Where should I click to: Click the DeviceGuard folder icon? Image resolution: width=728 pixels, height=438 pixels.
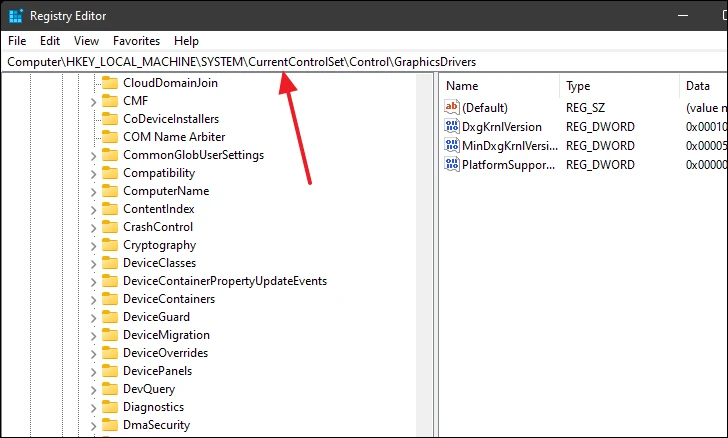coord(110,317)
